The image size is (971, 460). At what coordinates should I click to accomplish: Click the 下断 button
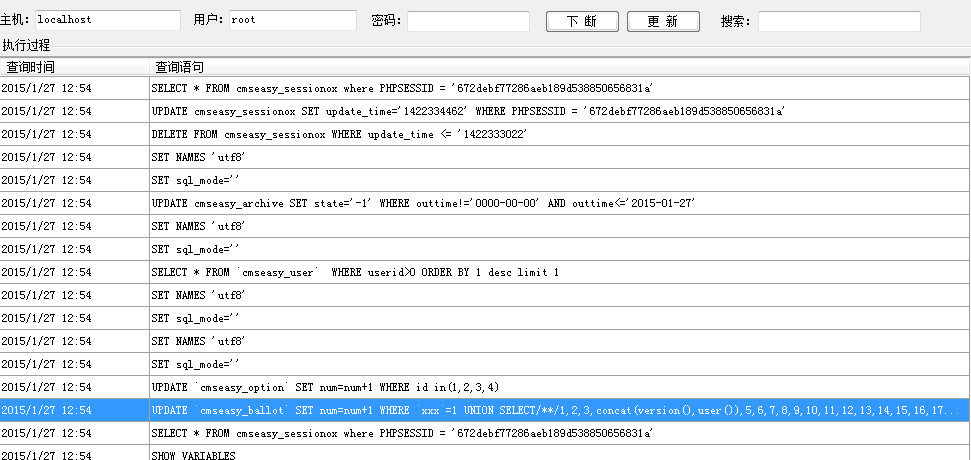click(582, 21)
